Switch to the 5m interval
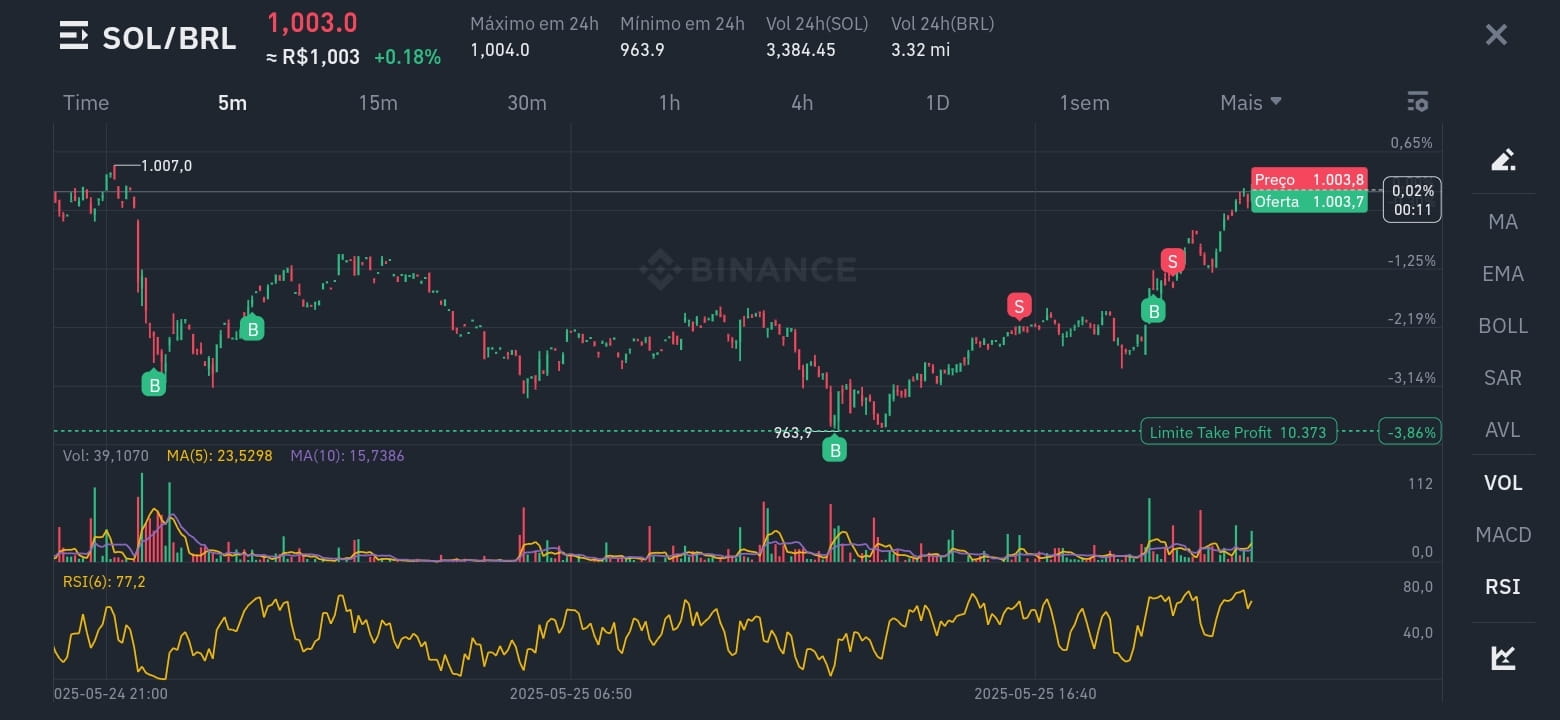The image size is (1560, 720). click(232, 103)
